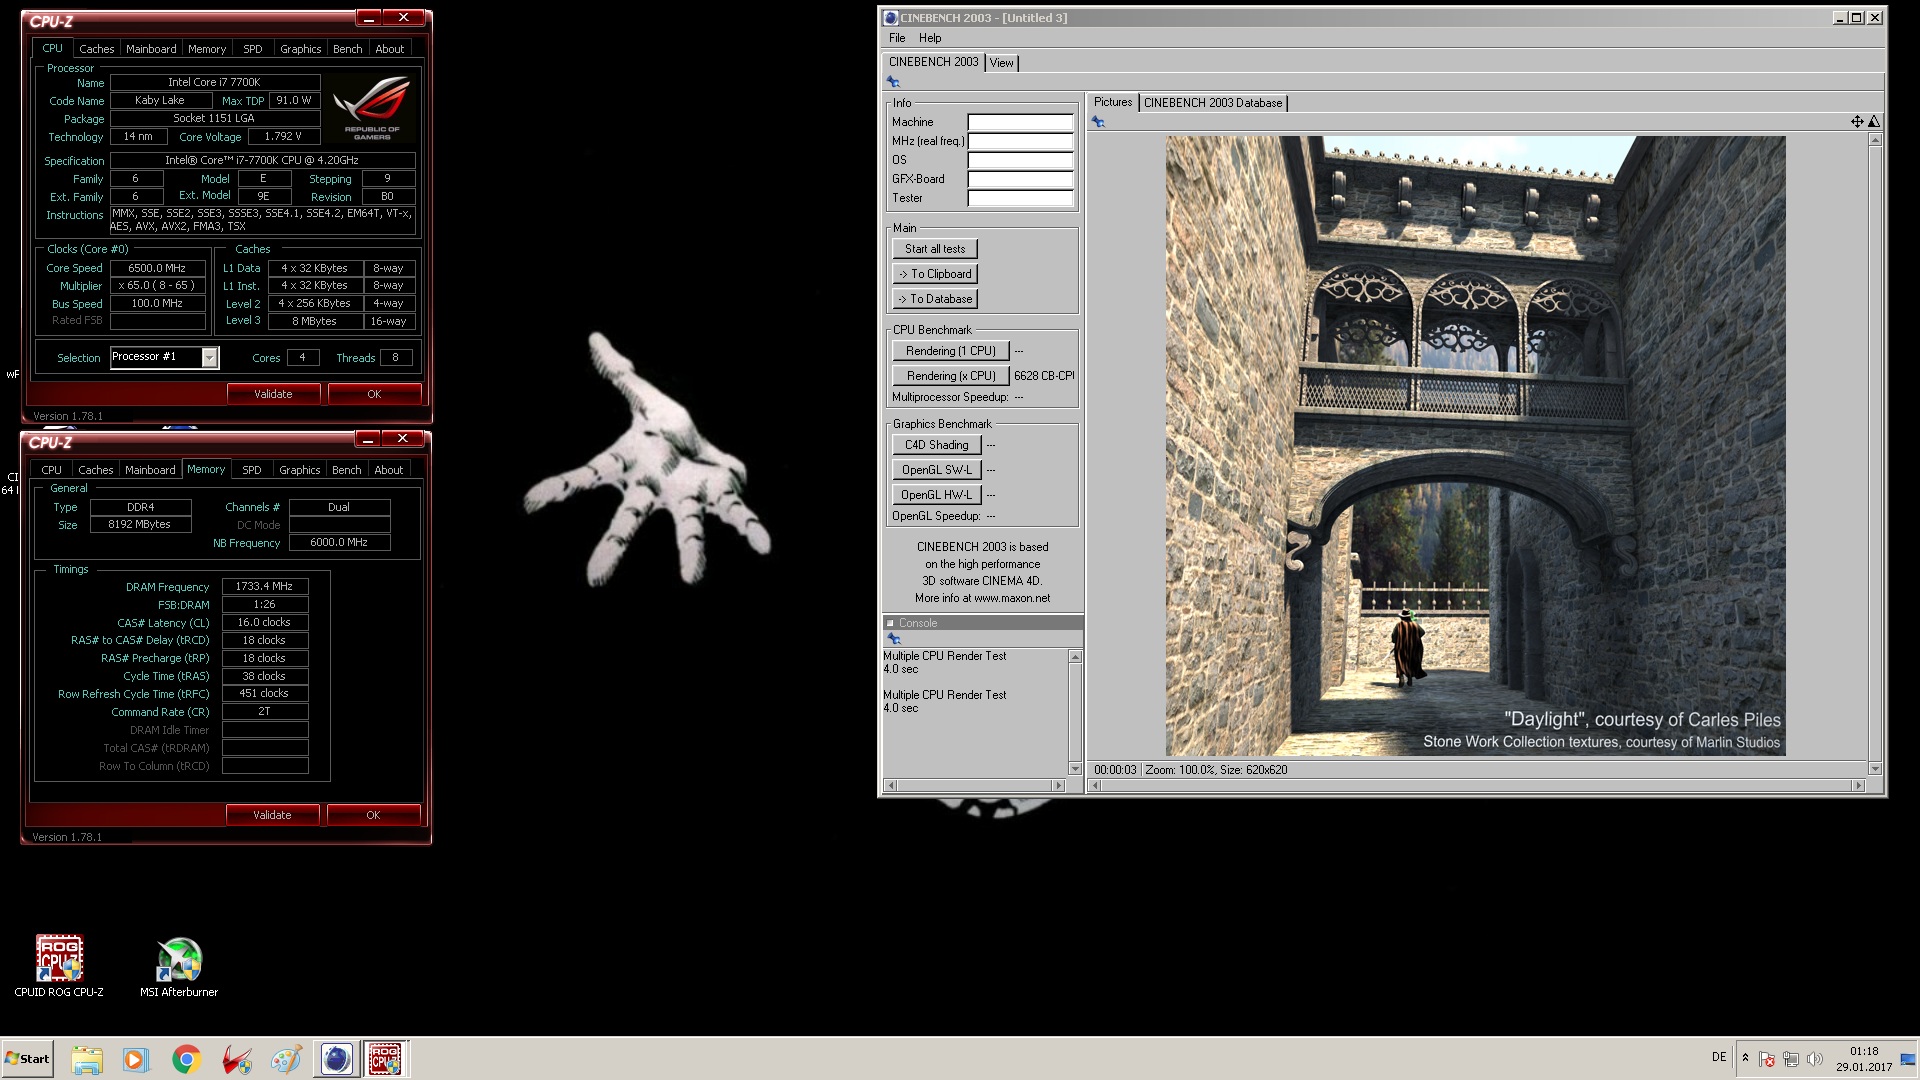Open Graphics tab in the upper CPU-Z window
The height and width of the screenshot is (1080, 1920).
click(x=301, y=49)
